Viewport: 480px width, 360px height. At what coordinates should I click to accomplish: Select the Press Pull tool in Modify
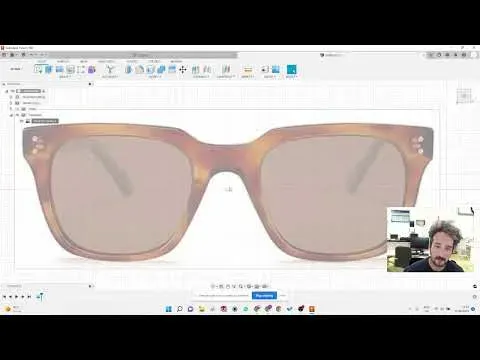point(129,69)
